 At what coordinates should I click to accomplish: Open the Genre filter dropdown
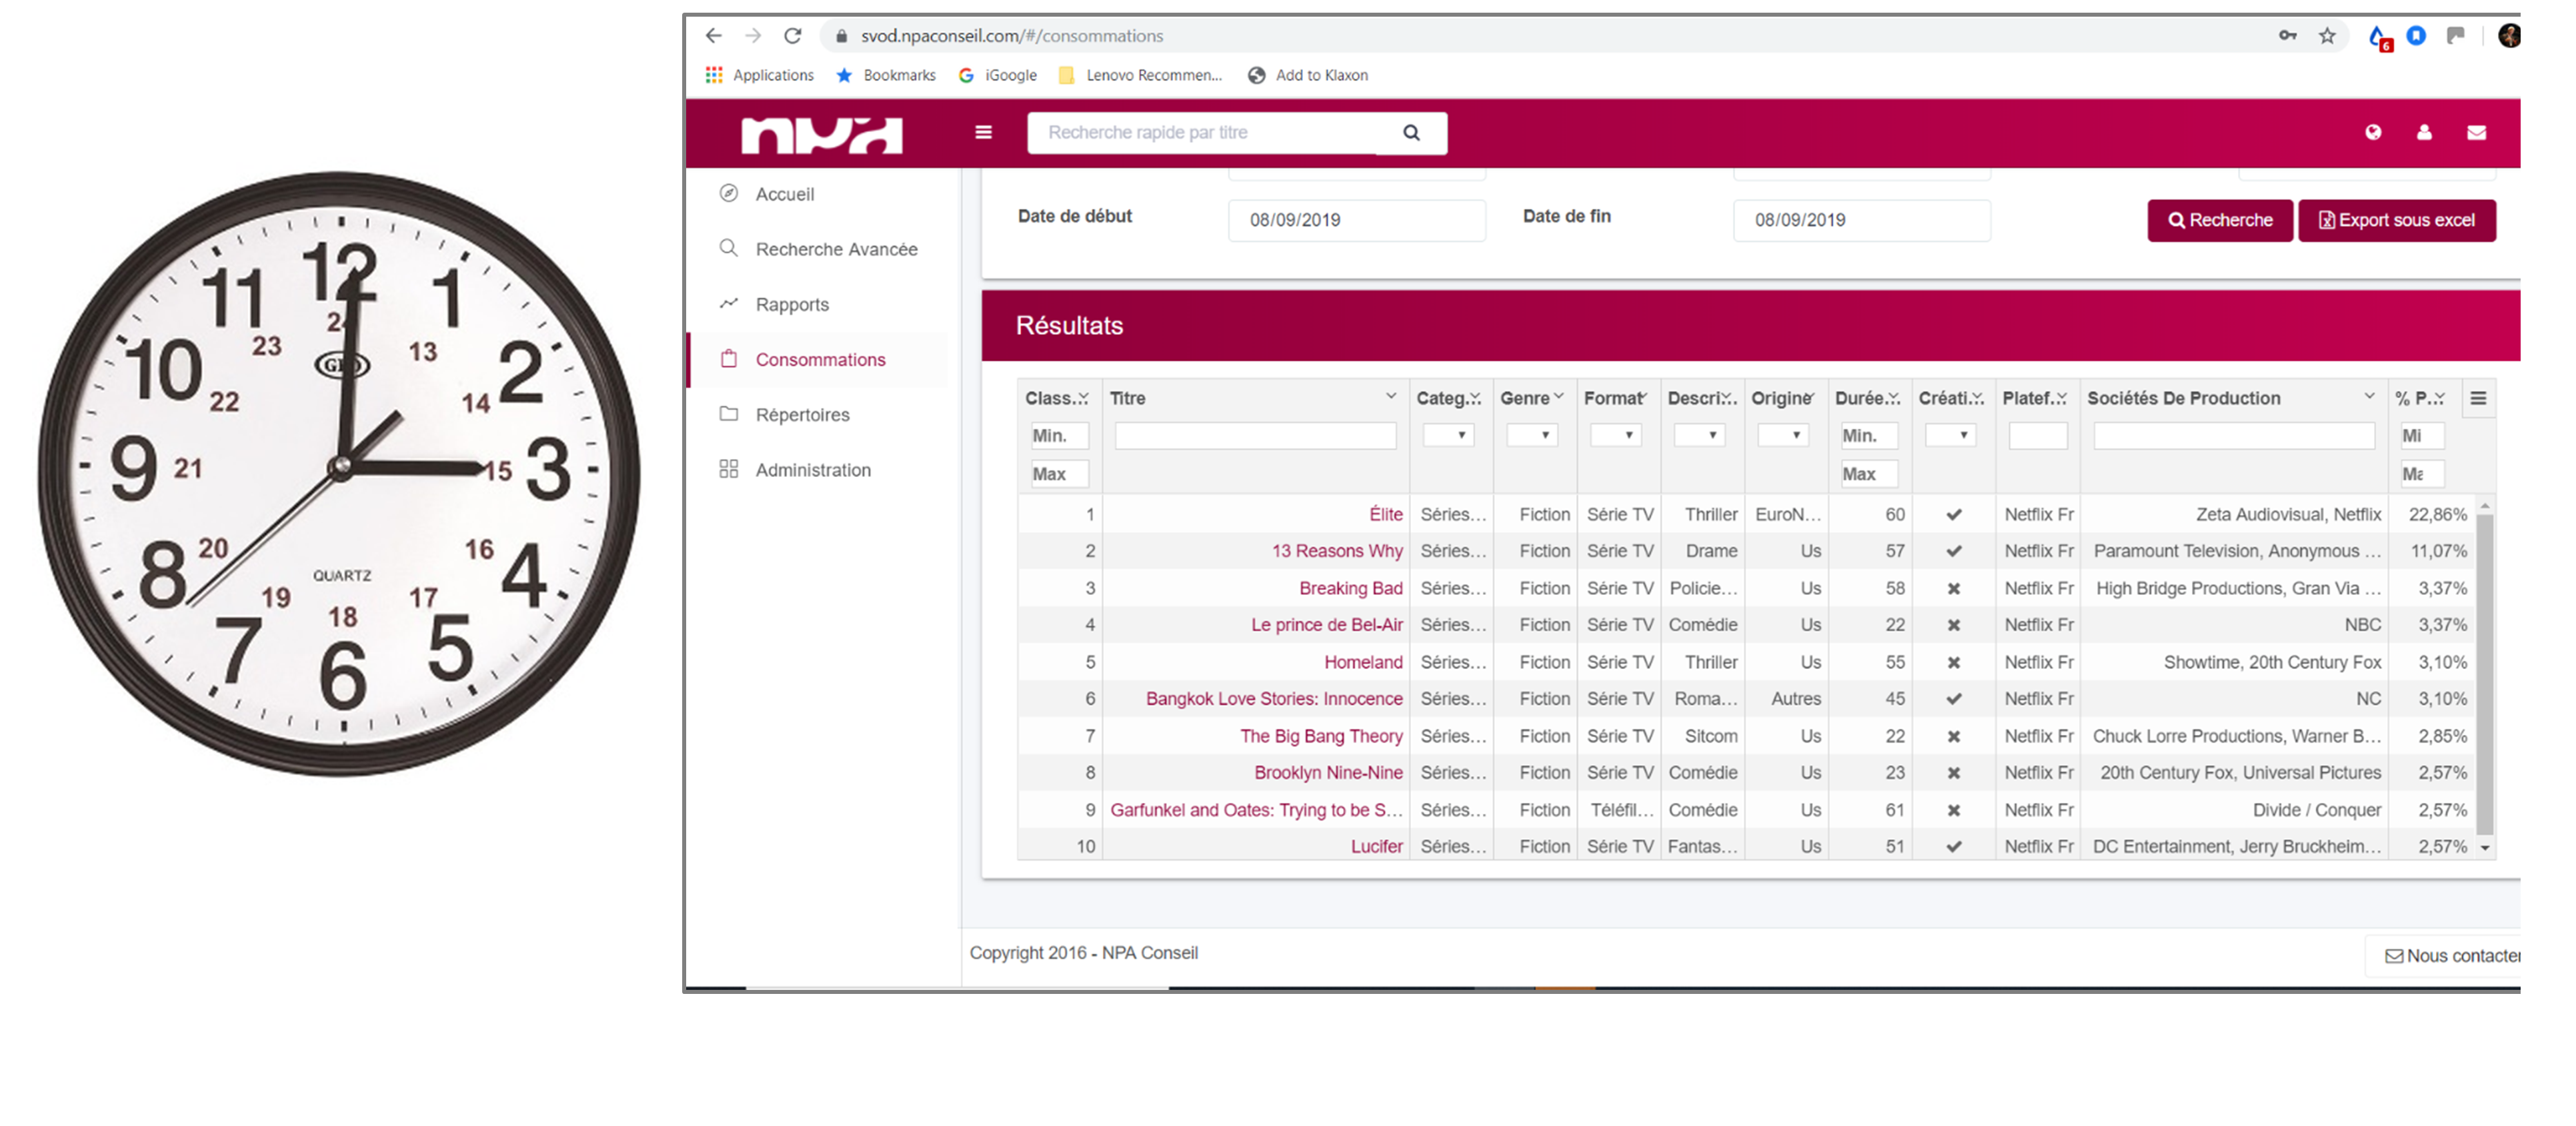click(x=1532, y=435)
